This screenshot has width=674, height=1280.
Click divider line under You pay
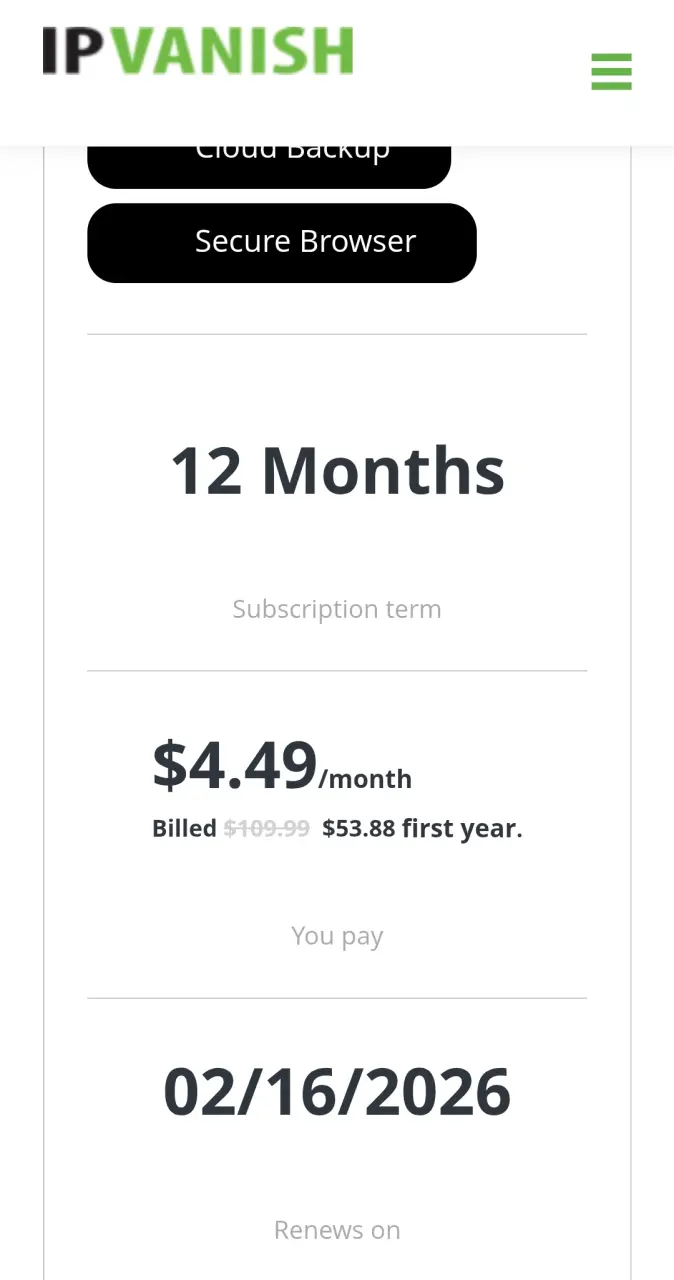337,997
